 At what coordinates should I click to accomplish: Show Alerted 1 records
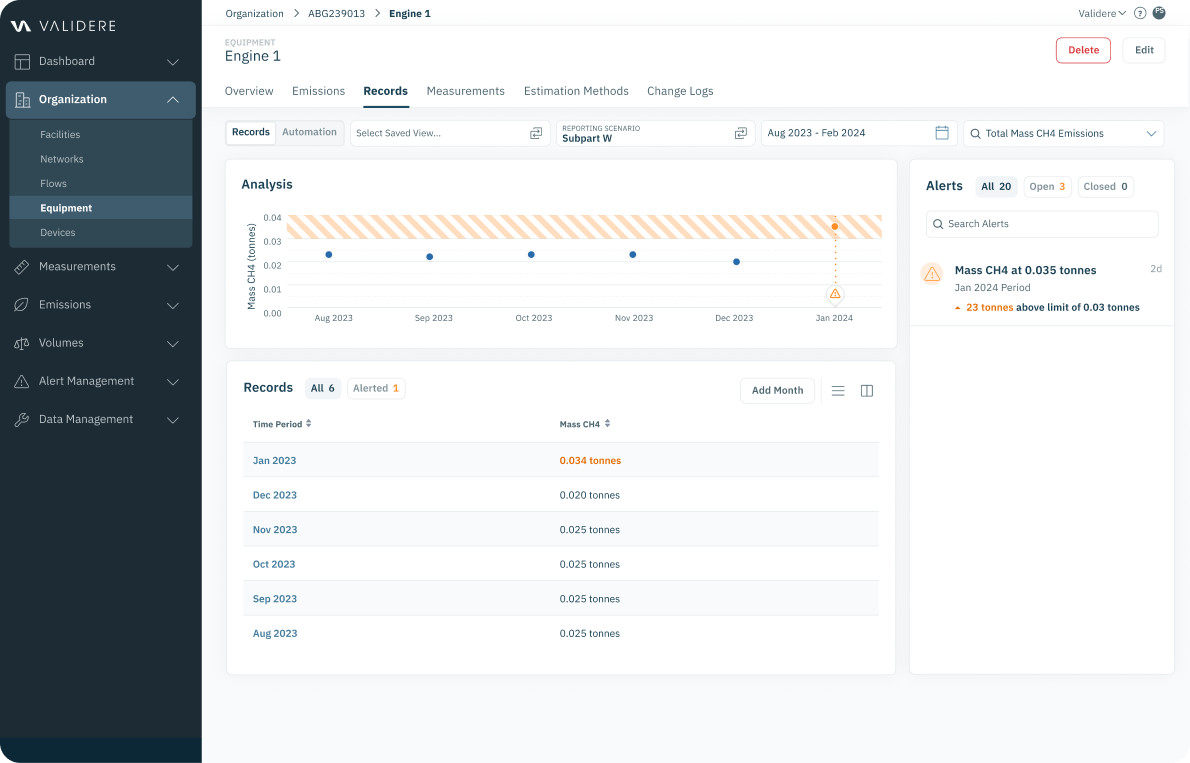(x=376, y=388)
